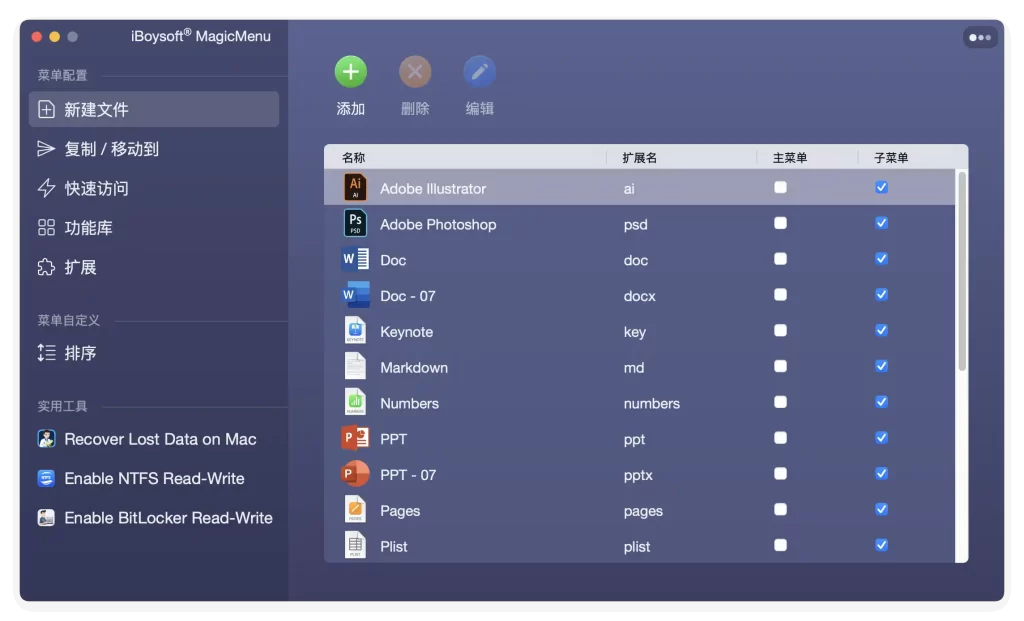Open Enable BitLocker Read-Write link
The width and height of the screenshot is (1024, 621).
(x=168, y=518)
